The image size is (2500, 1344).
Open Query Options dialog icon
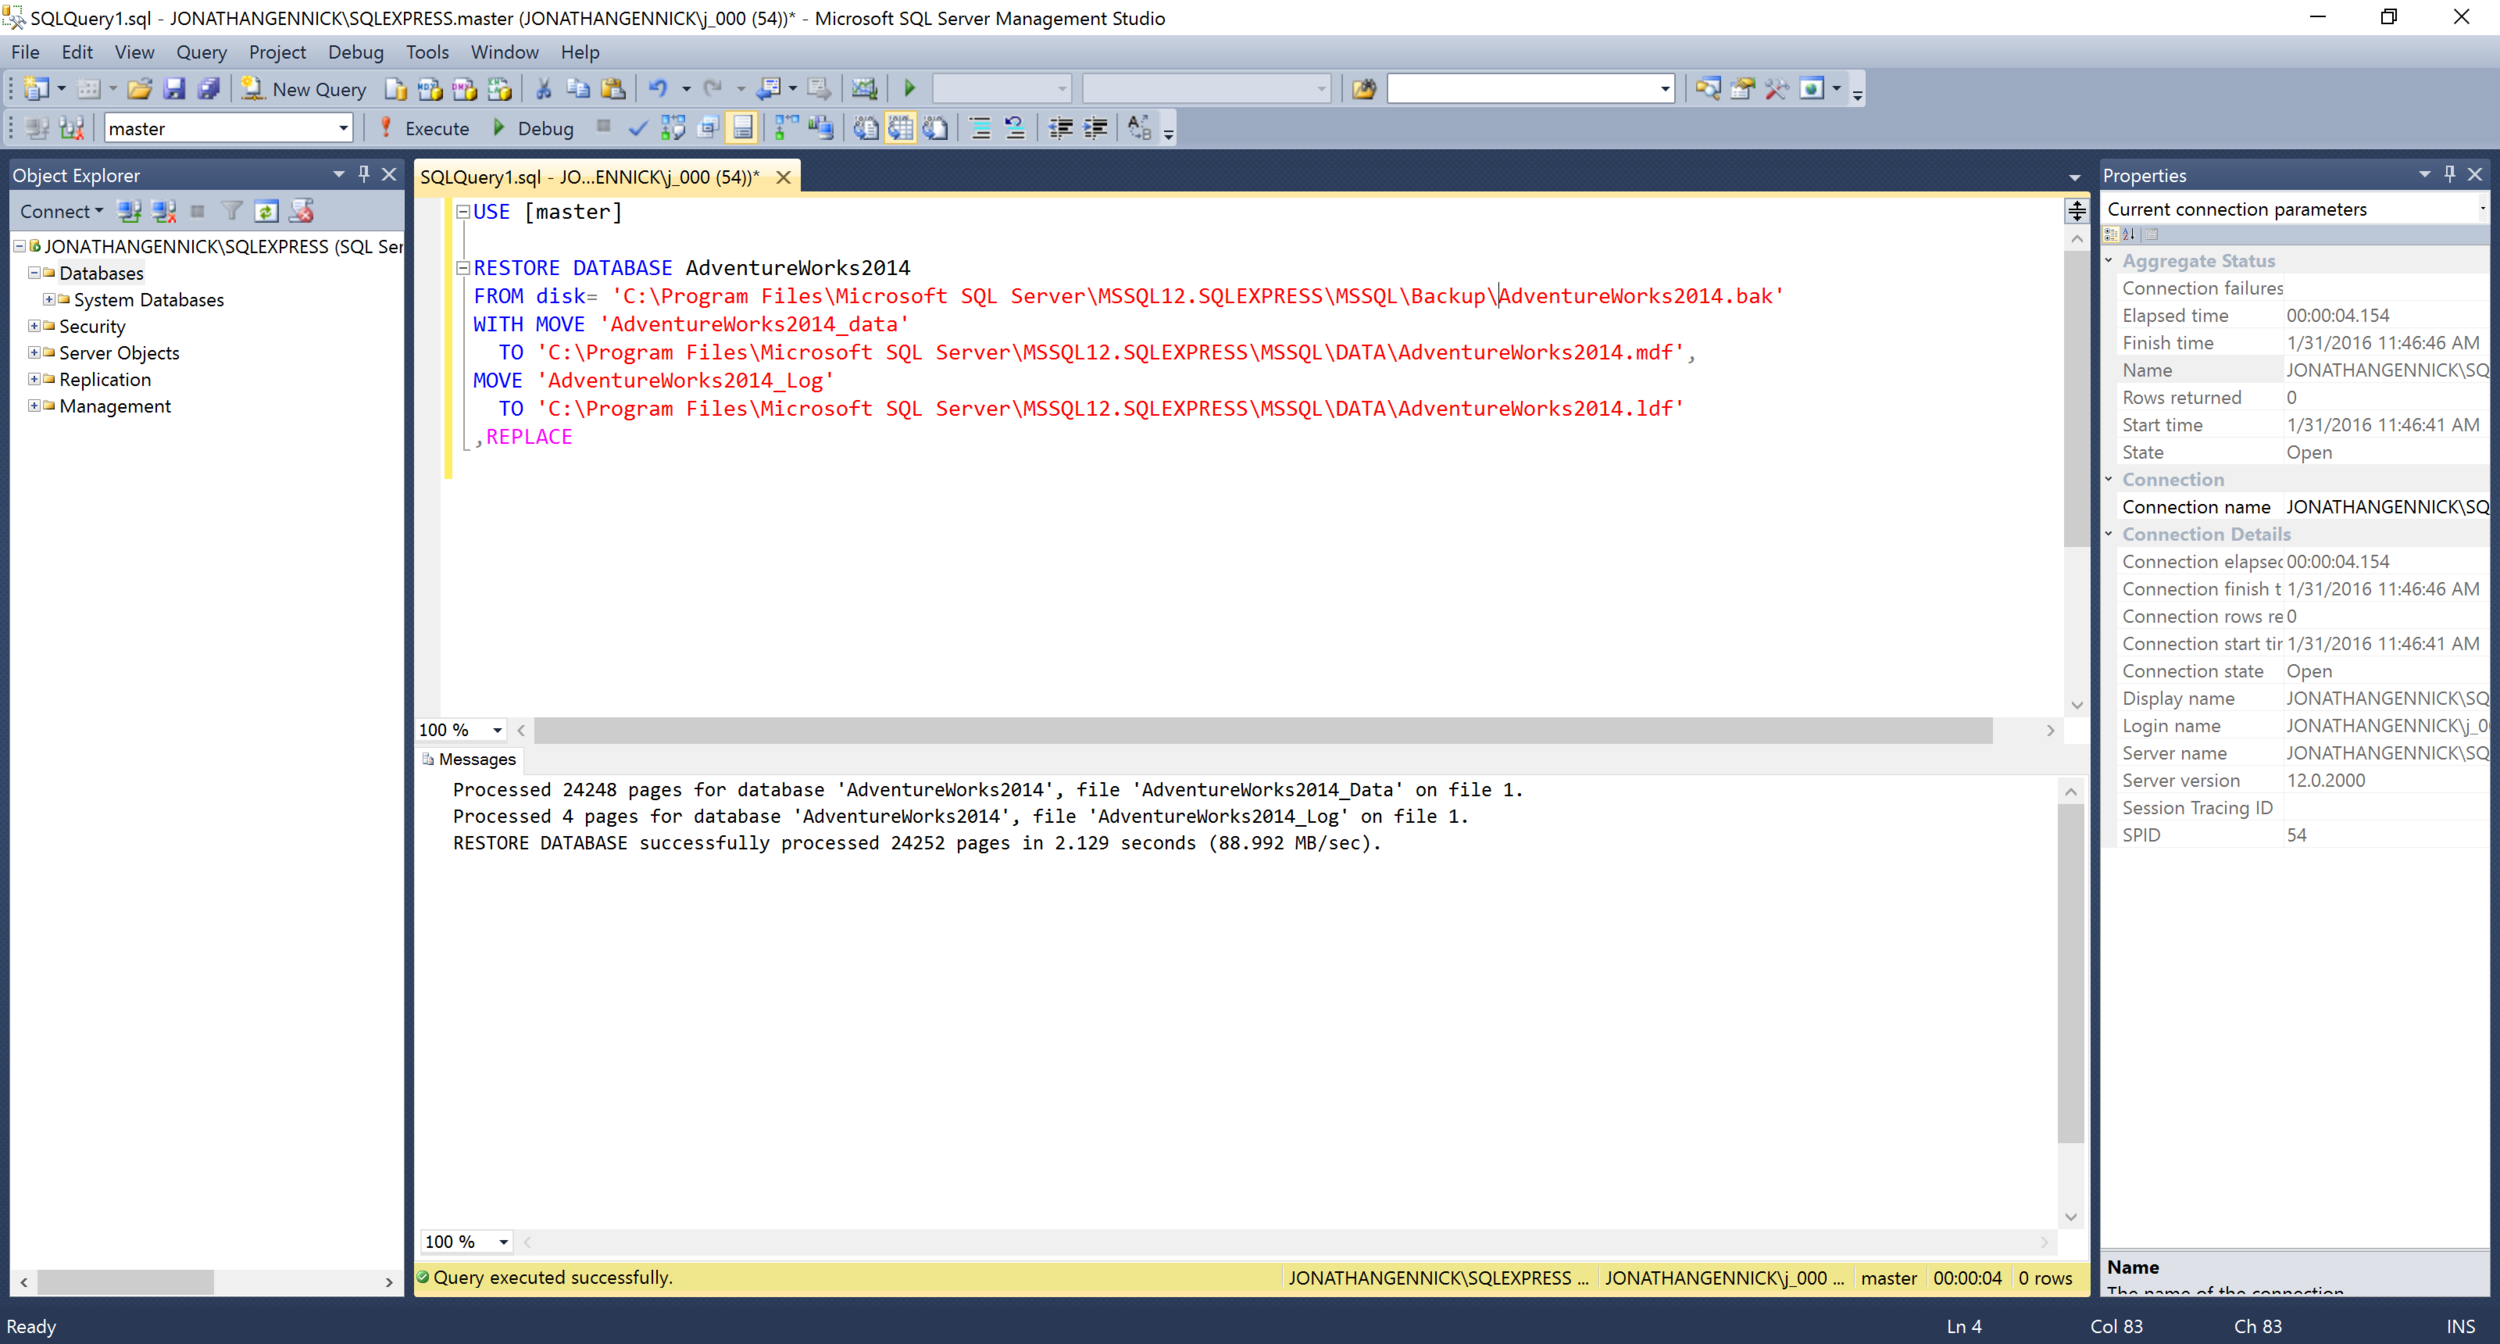pyautogui.click(x=708, y=128)
